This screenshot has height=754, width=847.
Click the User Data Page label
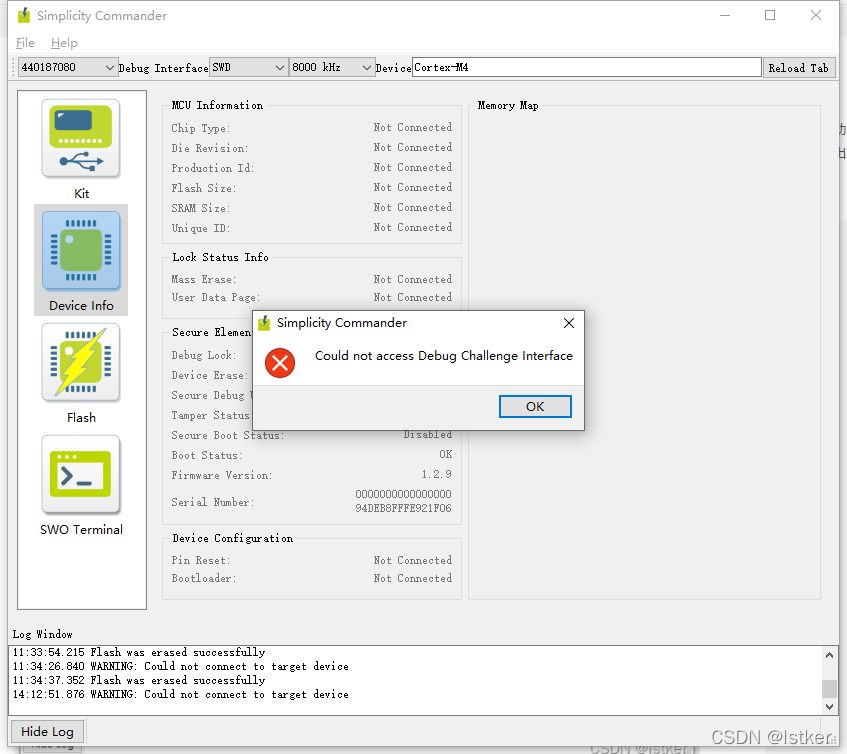pyautogui.click(x=216, y=298)
